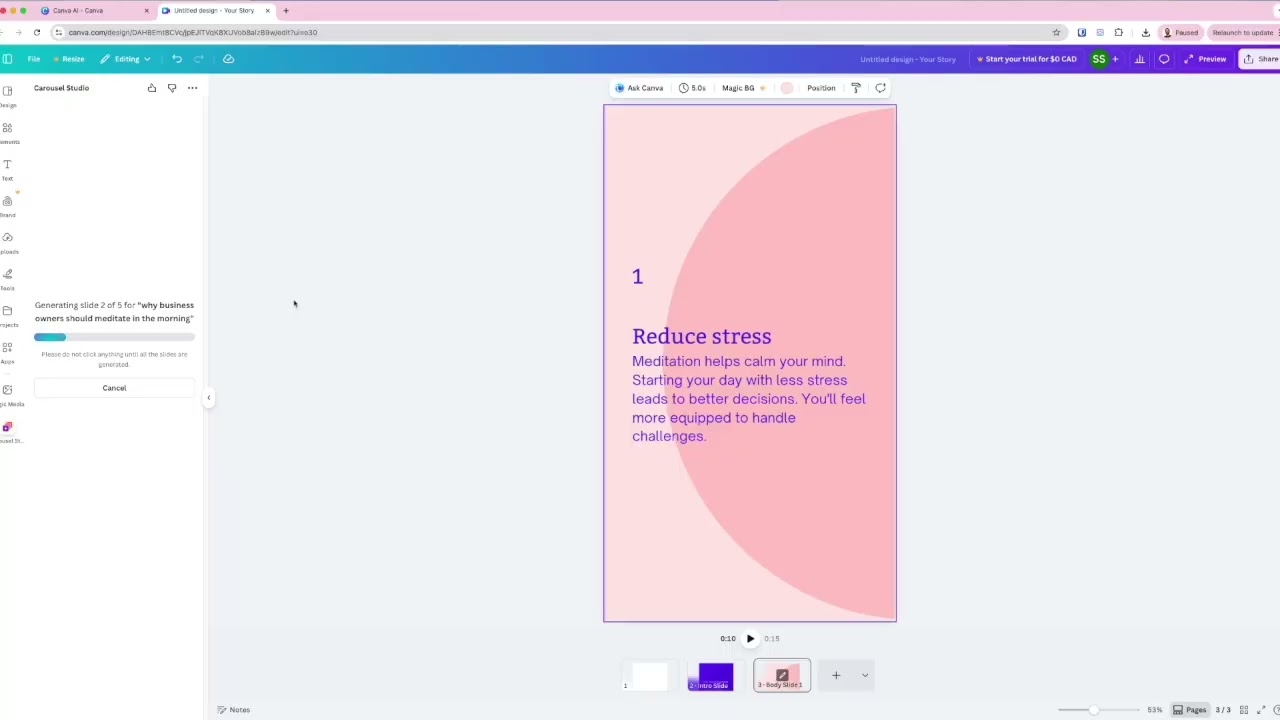Viewport: 1280px width, 720px height.
Task: Open the Brand panel in sidebar
Action: pyautogui.click(x=7, y=206)
